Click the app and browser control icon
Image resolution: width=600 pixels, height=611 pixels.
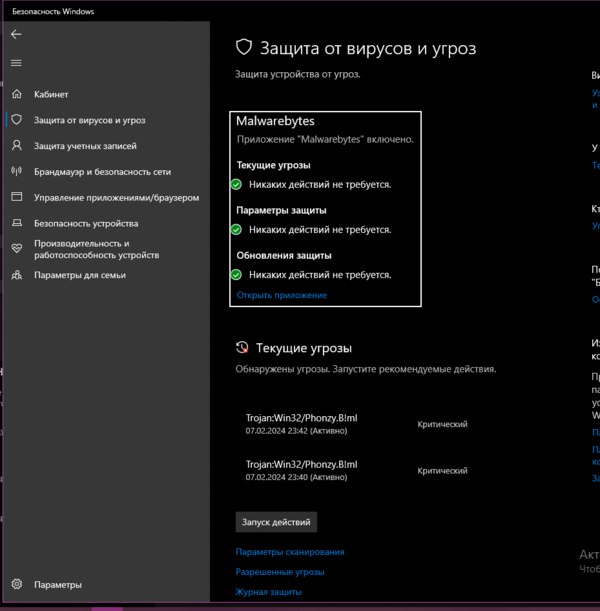pos(16,197)
